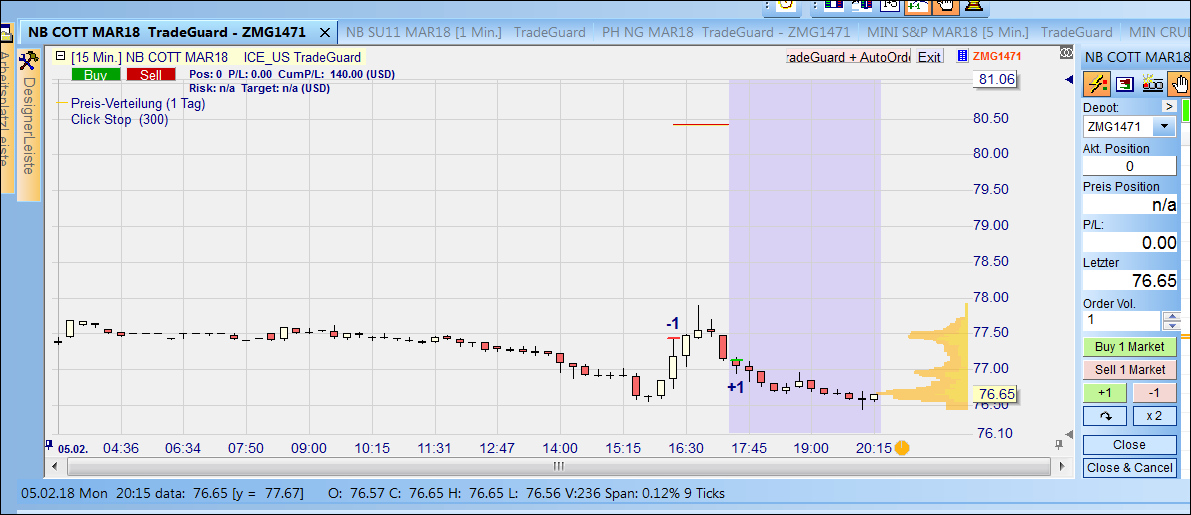This screenshot has width=1191, height=515.
Task: Expand the Depot panel with > button
Action: [x=1168, y=106]
